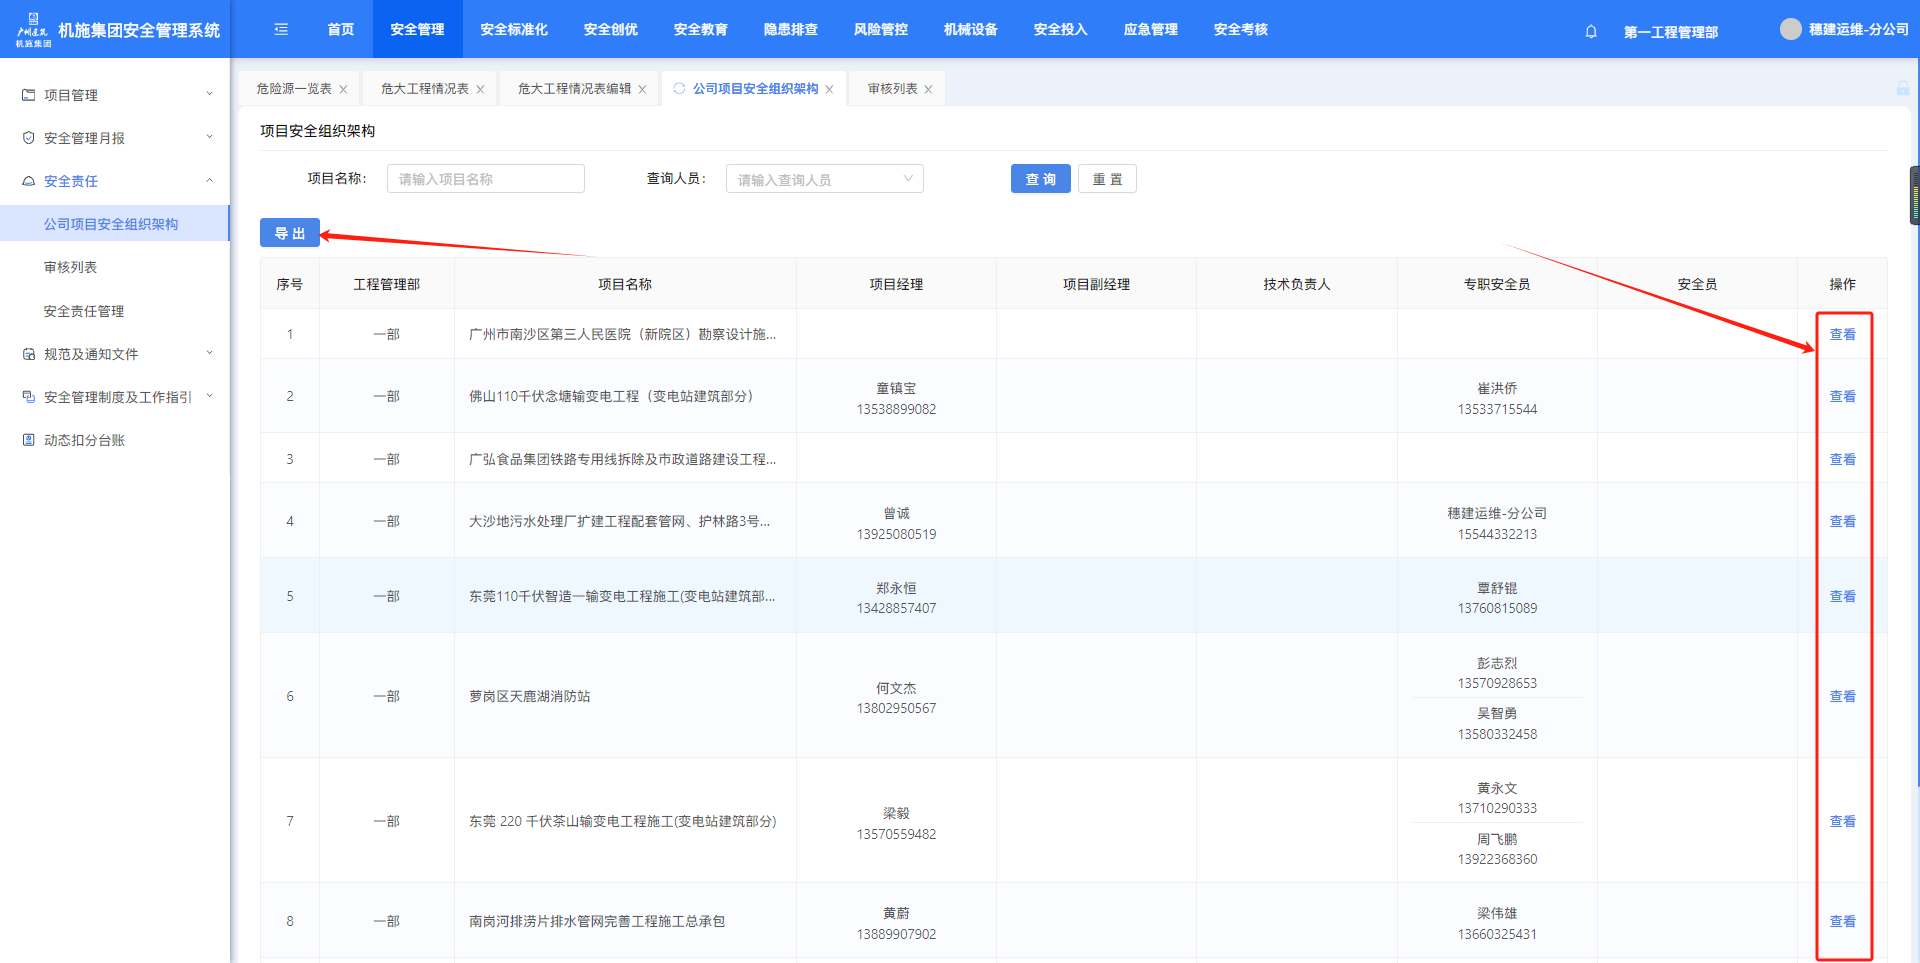Viewport: 1920px width, 963px height.
Task: Click the notification bell icon
Action: 1591,31
